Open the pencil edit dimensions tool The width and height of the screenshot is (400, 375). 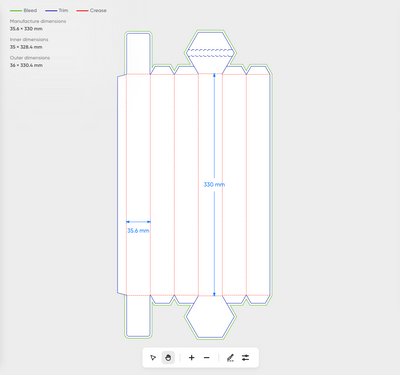(x=230, y=358)
